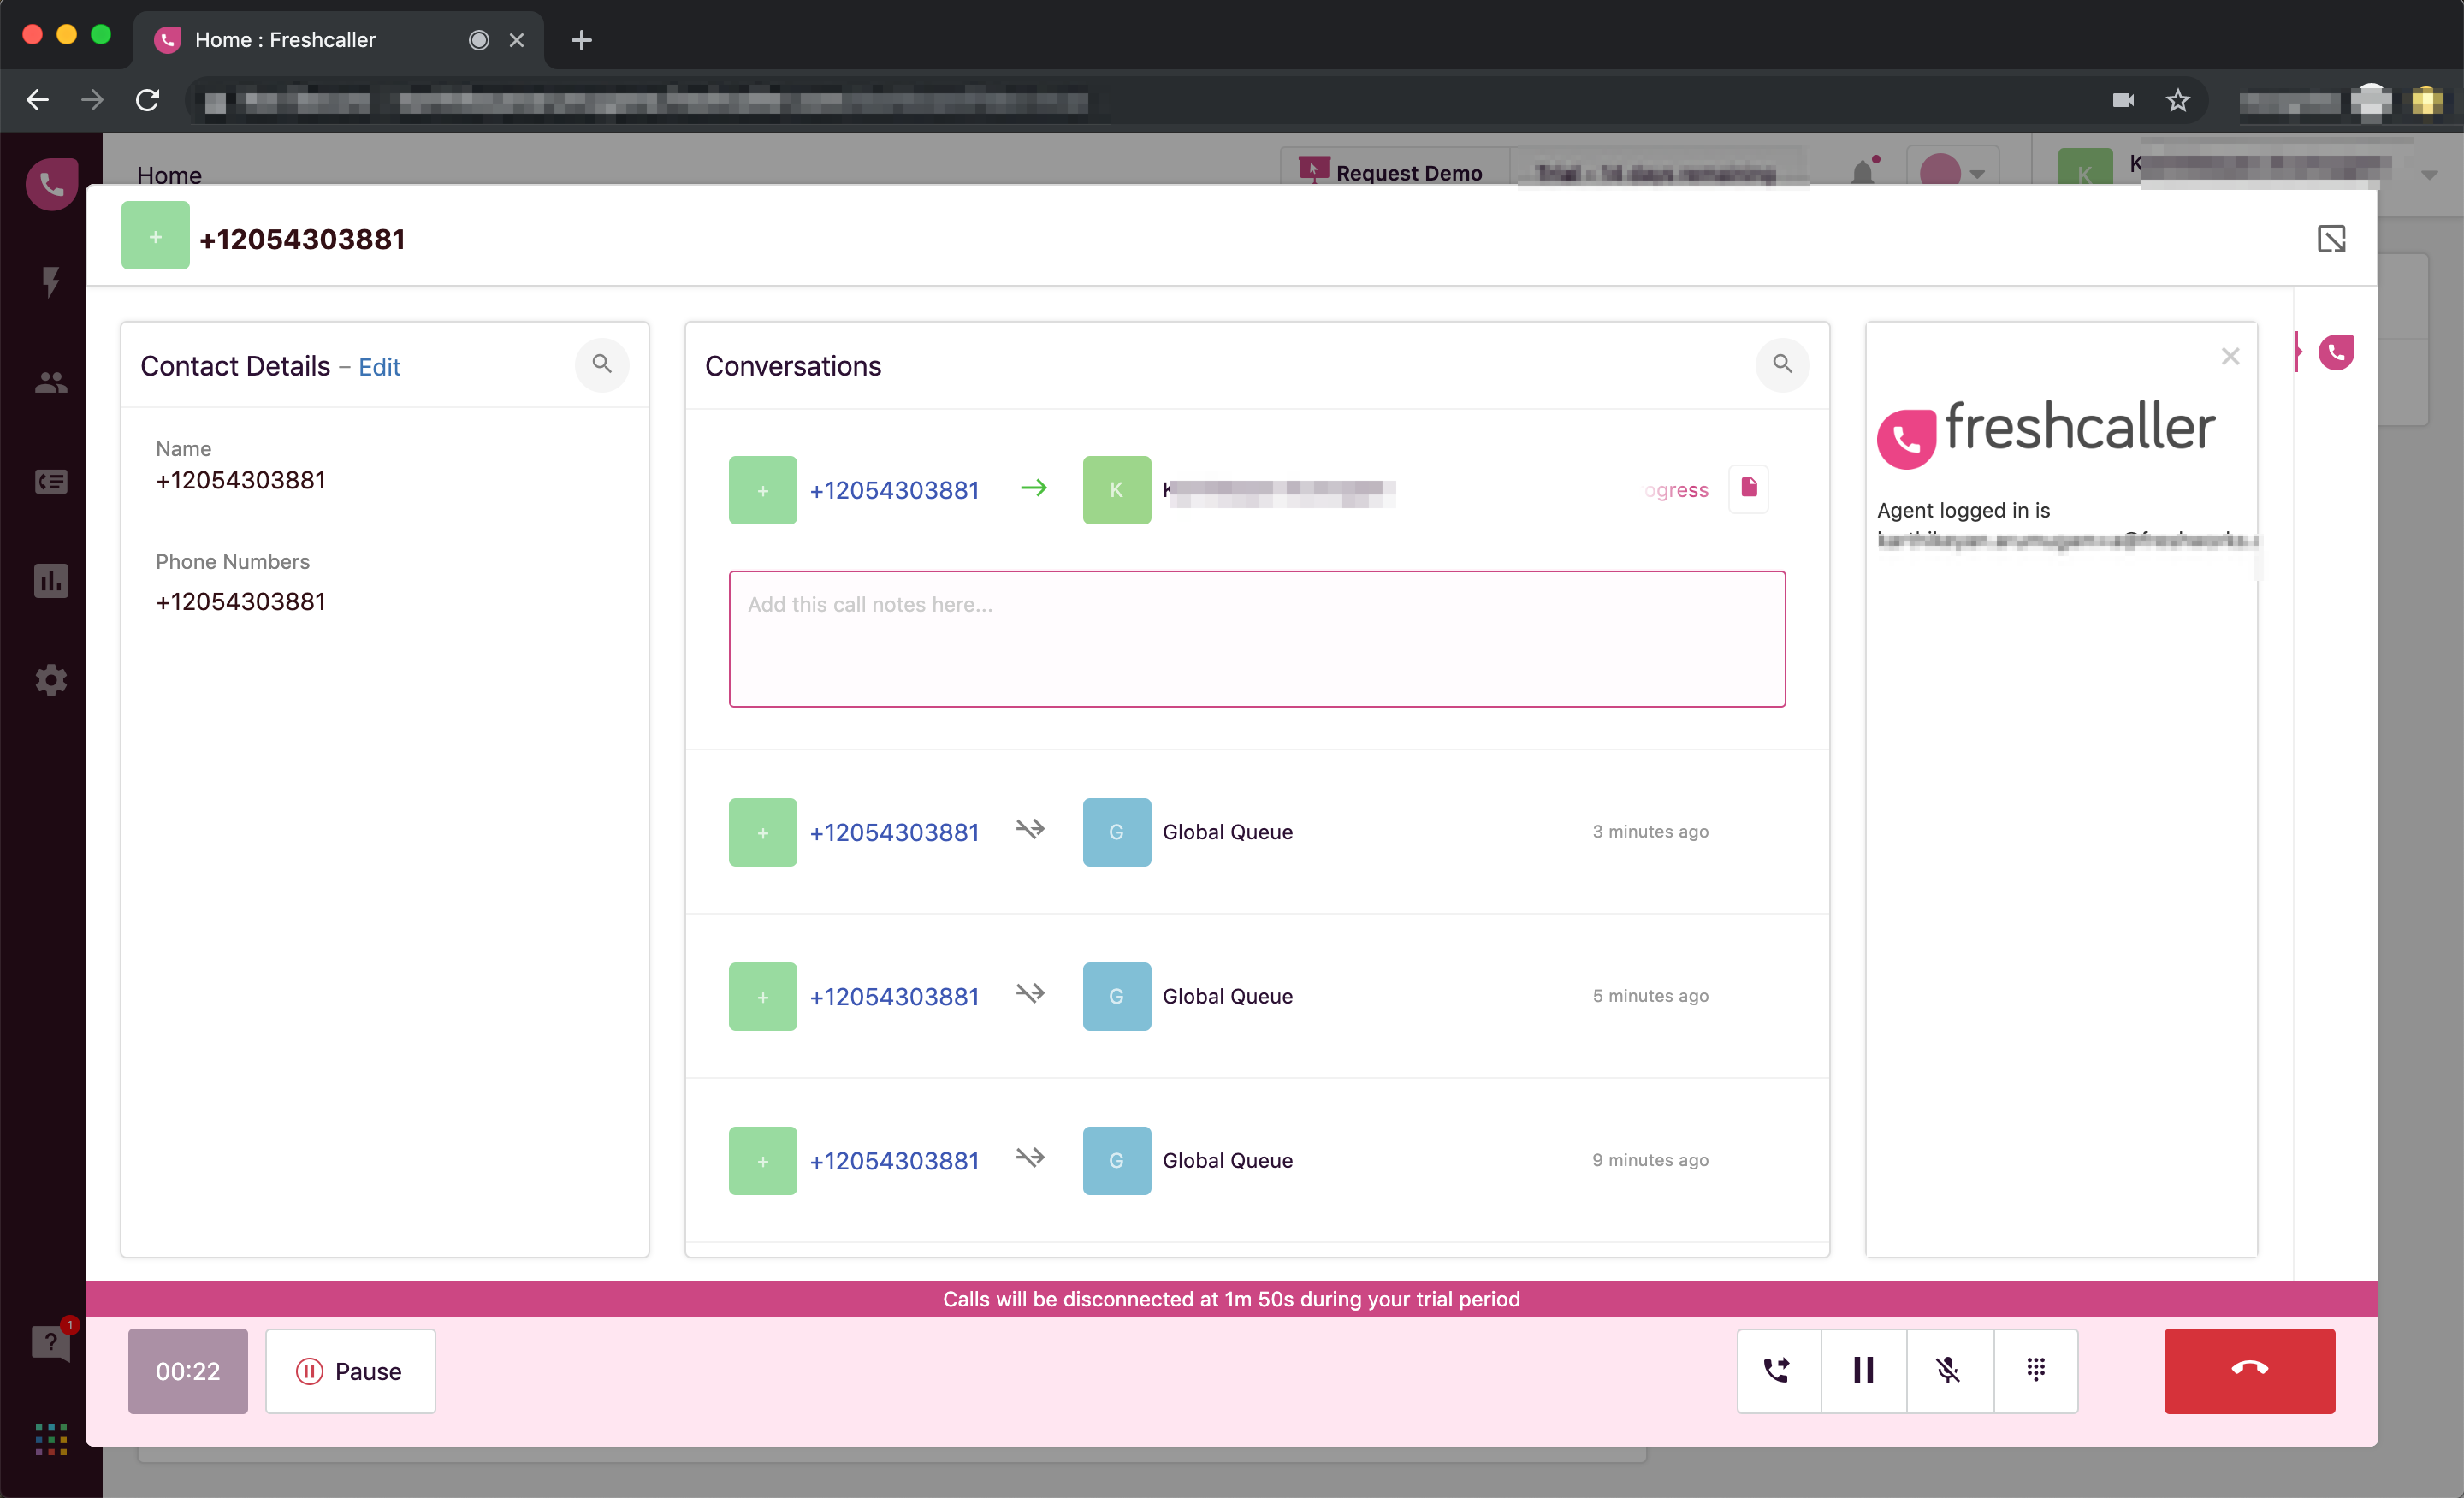This screenshot has width=2464, height=1498.
Task: Expand the agent status dropdown
Action: click(x=1953, y=172)
